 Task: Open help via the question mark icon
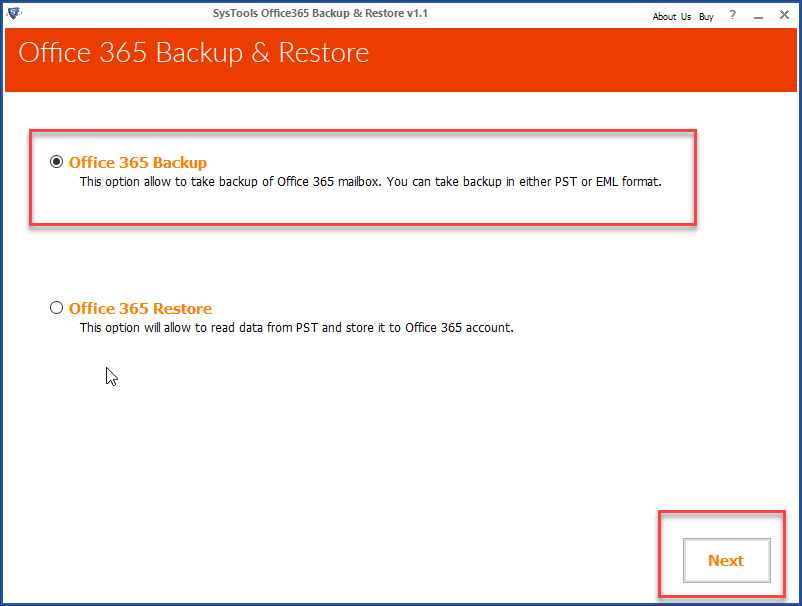731,15
